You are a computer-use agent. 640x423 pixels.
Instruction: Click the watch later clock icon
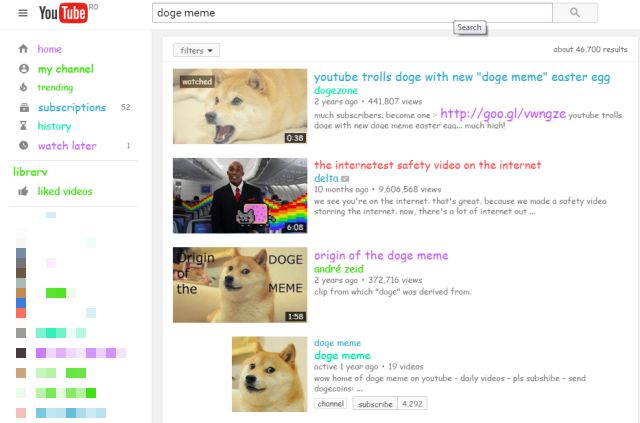tap(23, 146)
